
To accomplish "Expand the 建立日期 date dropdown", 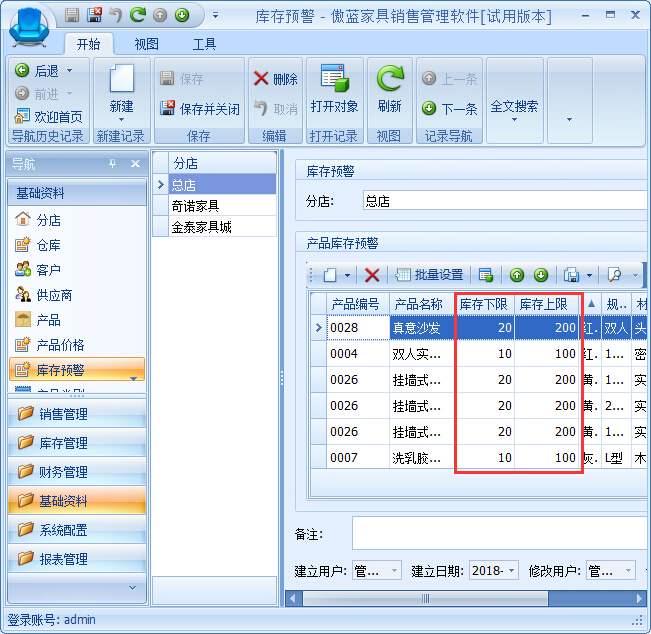I will (513, 571).
